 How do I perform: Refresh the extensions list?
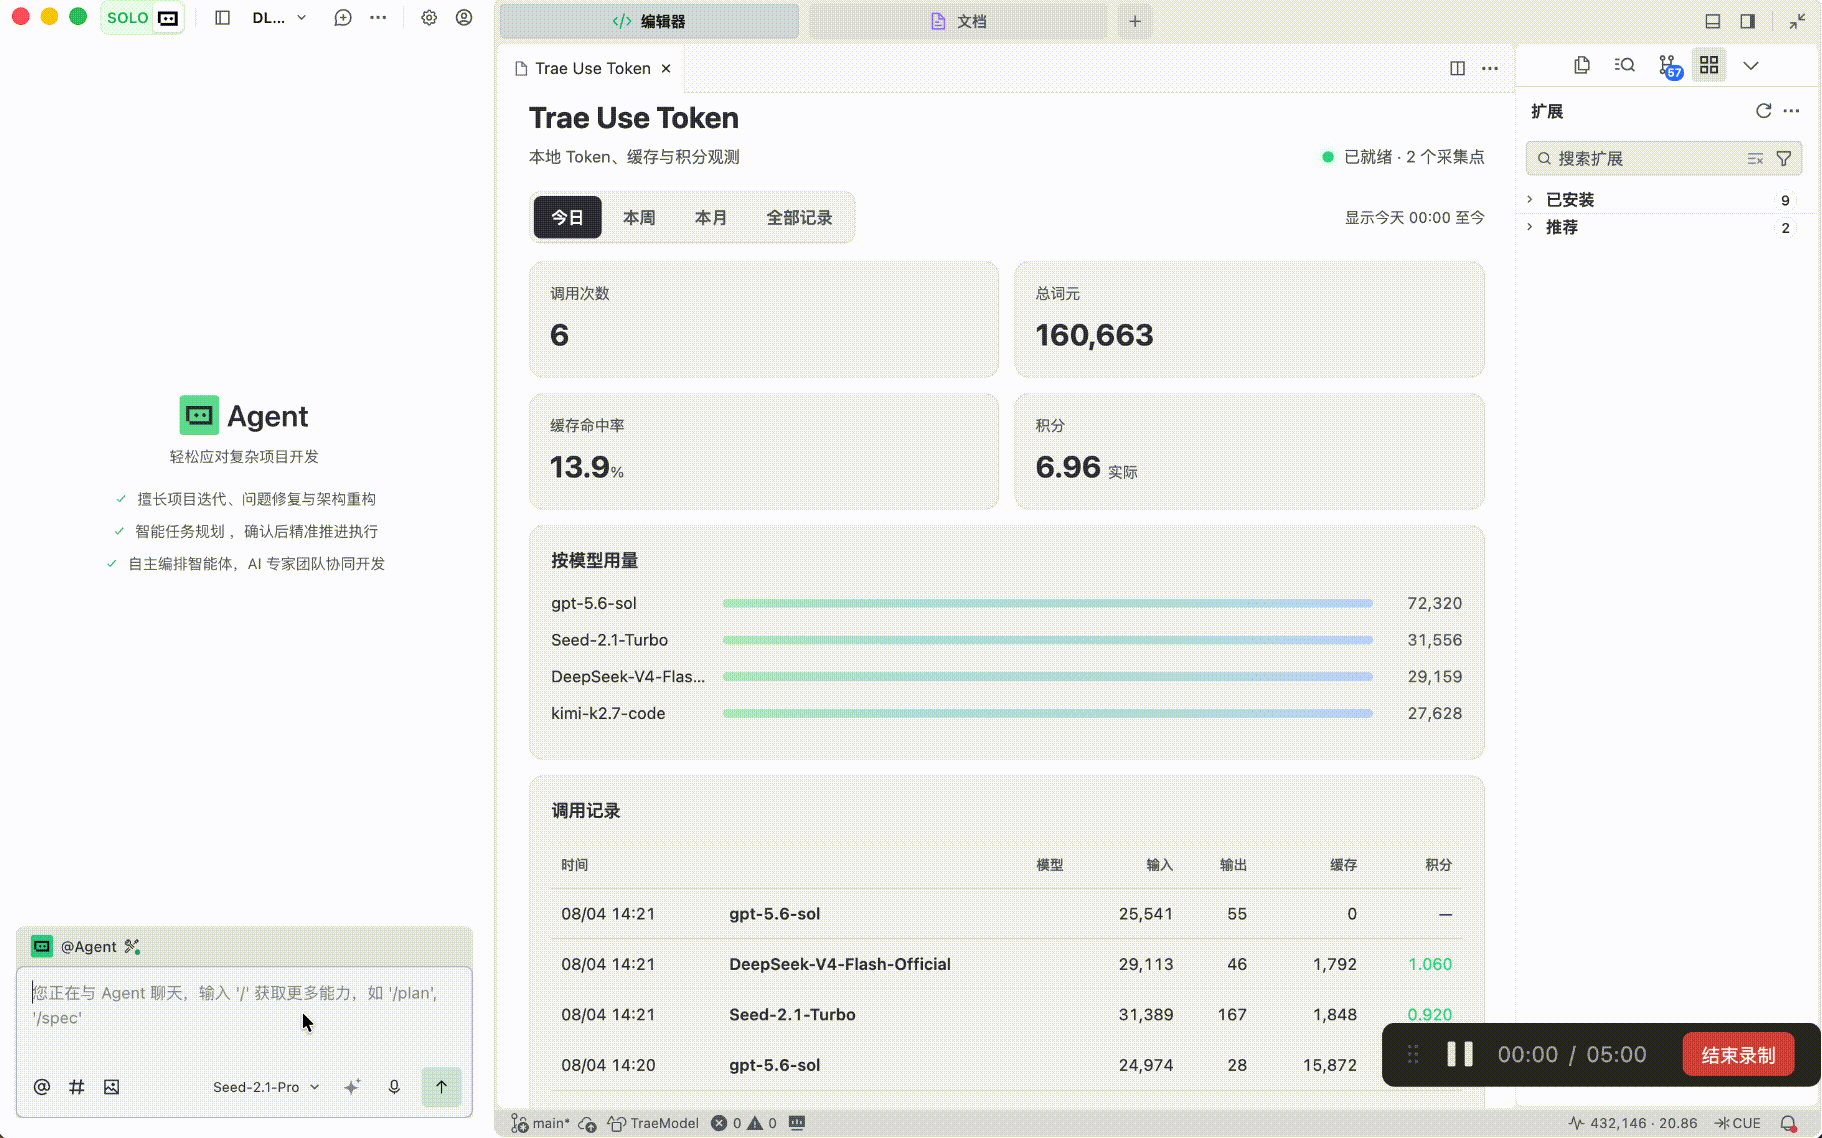[x=1763, y=111]
